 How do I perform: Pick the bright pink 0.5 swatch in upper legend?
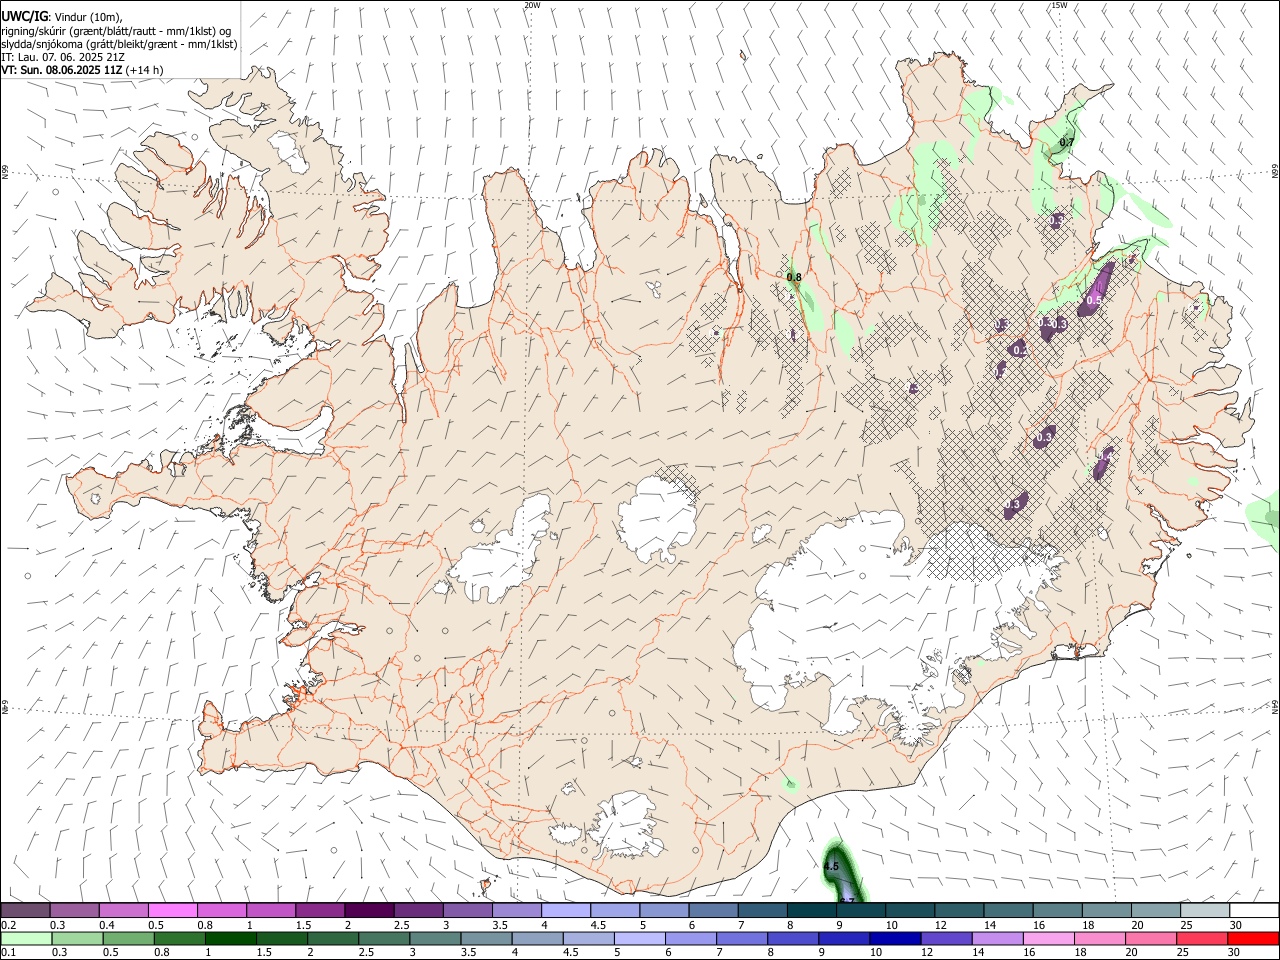tap(172, 910)
